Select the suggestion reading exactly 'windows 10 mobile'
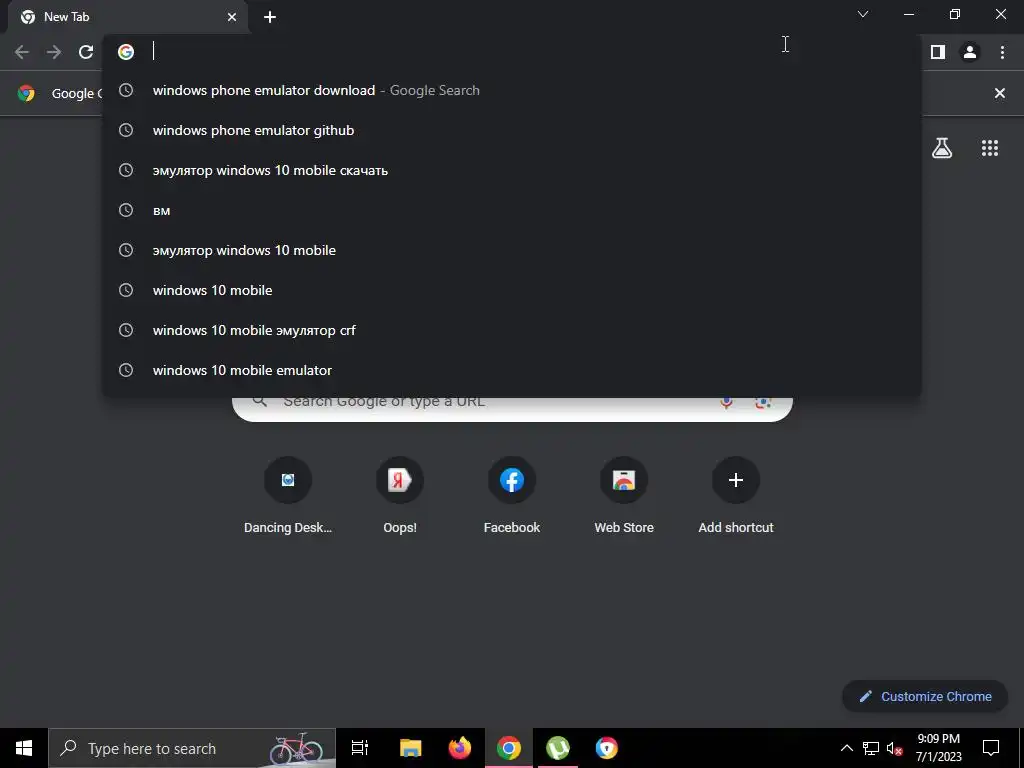1024x768 pixels. (512, 290)
